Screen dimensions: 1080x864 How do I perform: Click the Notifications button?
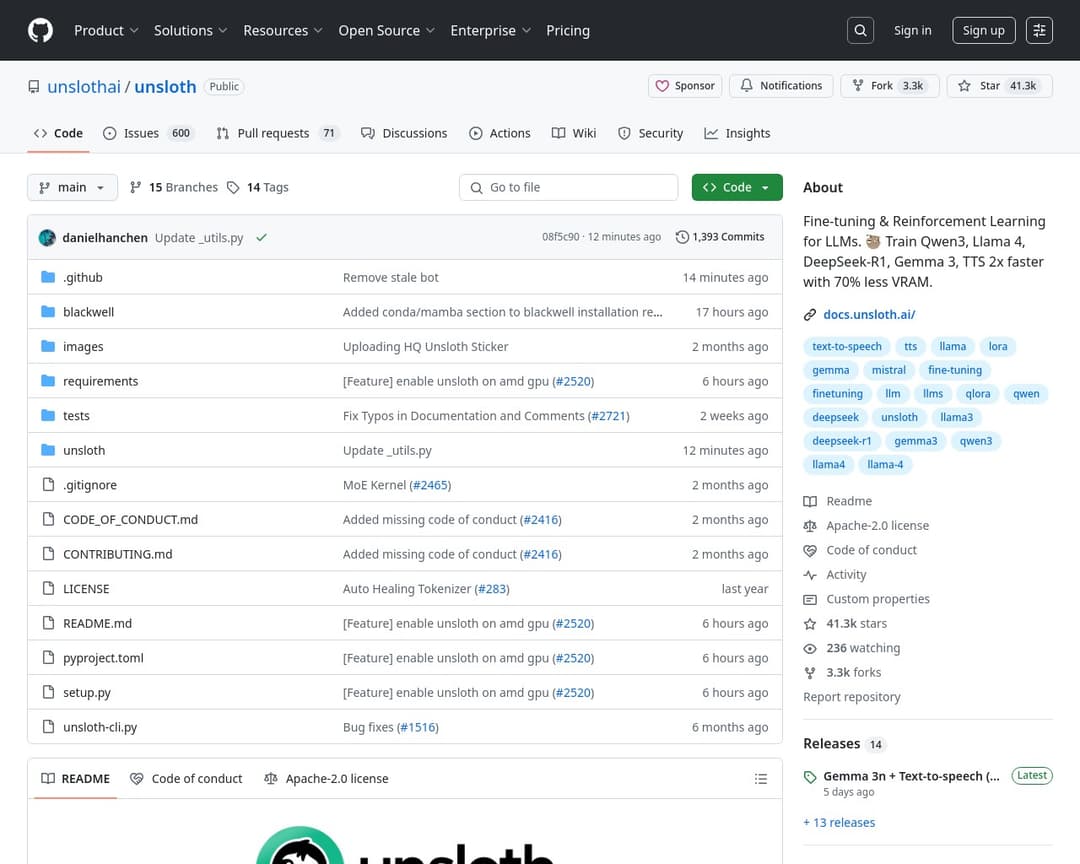click(x=781, y=86)
